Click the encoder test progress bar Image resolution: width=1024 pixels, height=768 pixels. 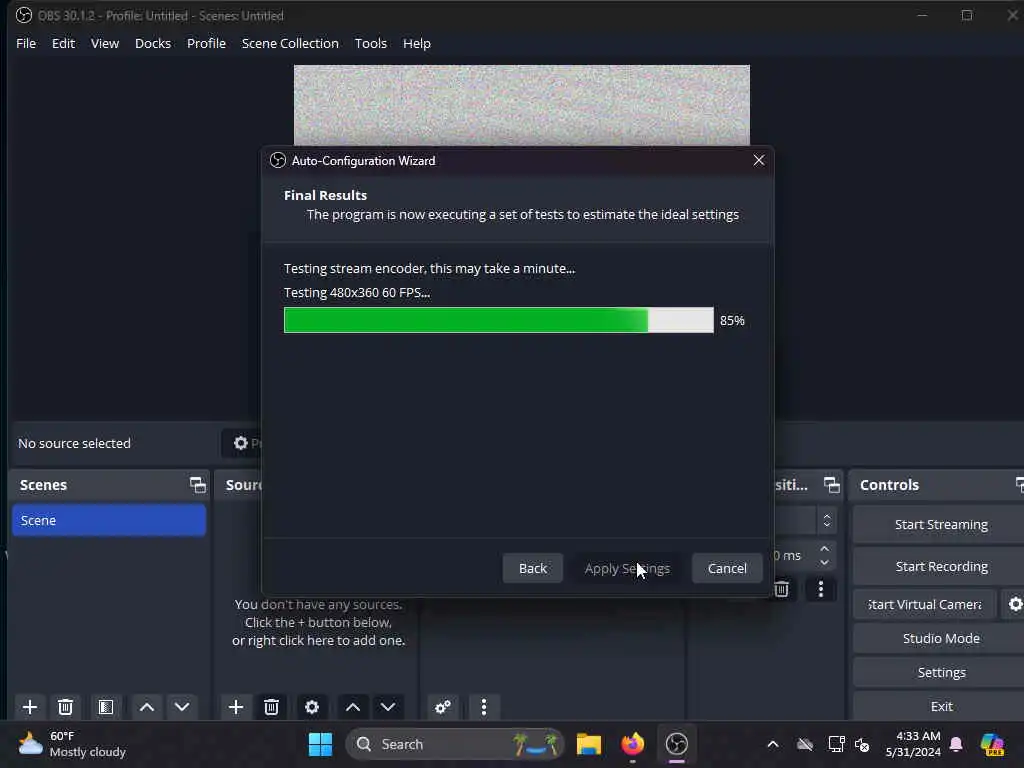click(x=499, y=320)
